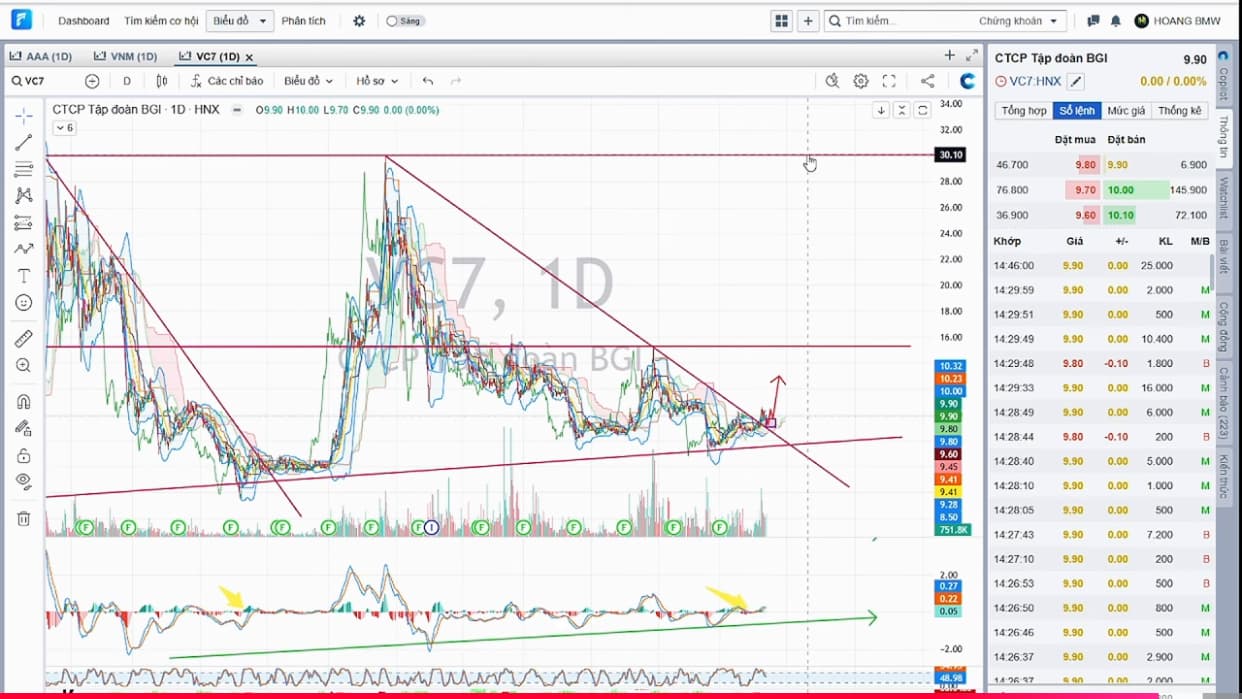Expand the Biểu đồ chart toolbar dropdown
Viewport: 1242px width, 699px height.
pyautogui.click(x=308, y=81)
